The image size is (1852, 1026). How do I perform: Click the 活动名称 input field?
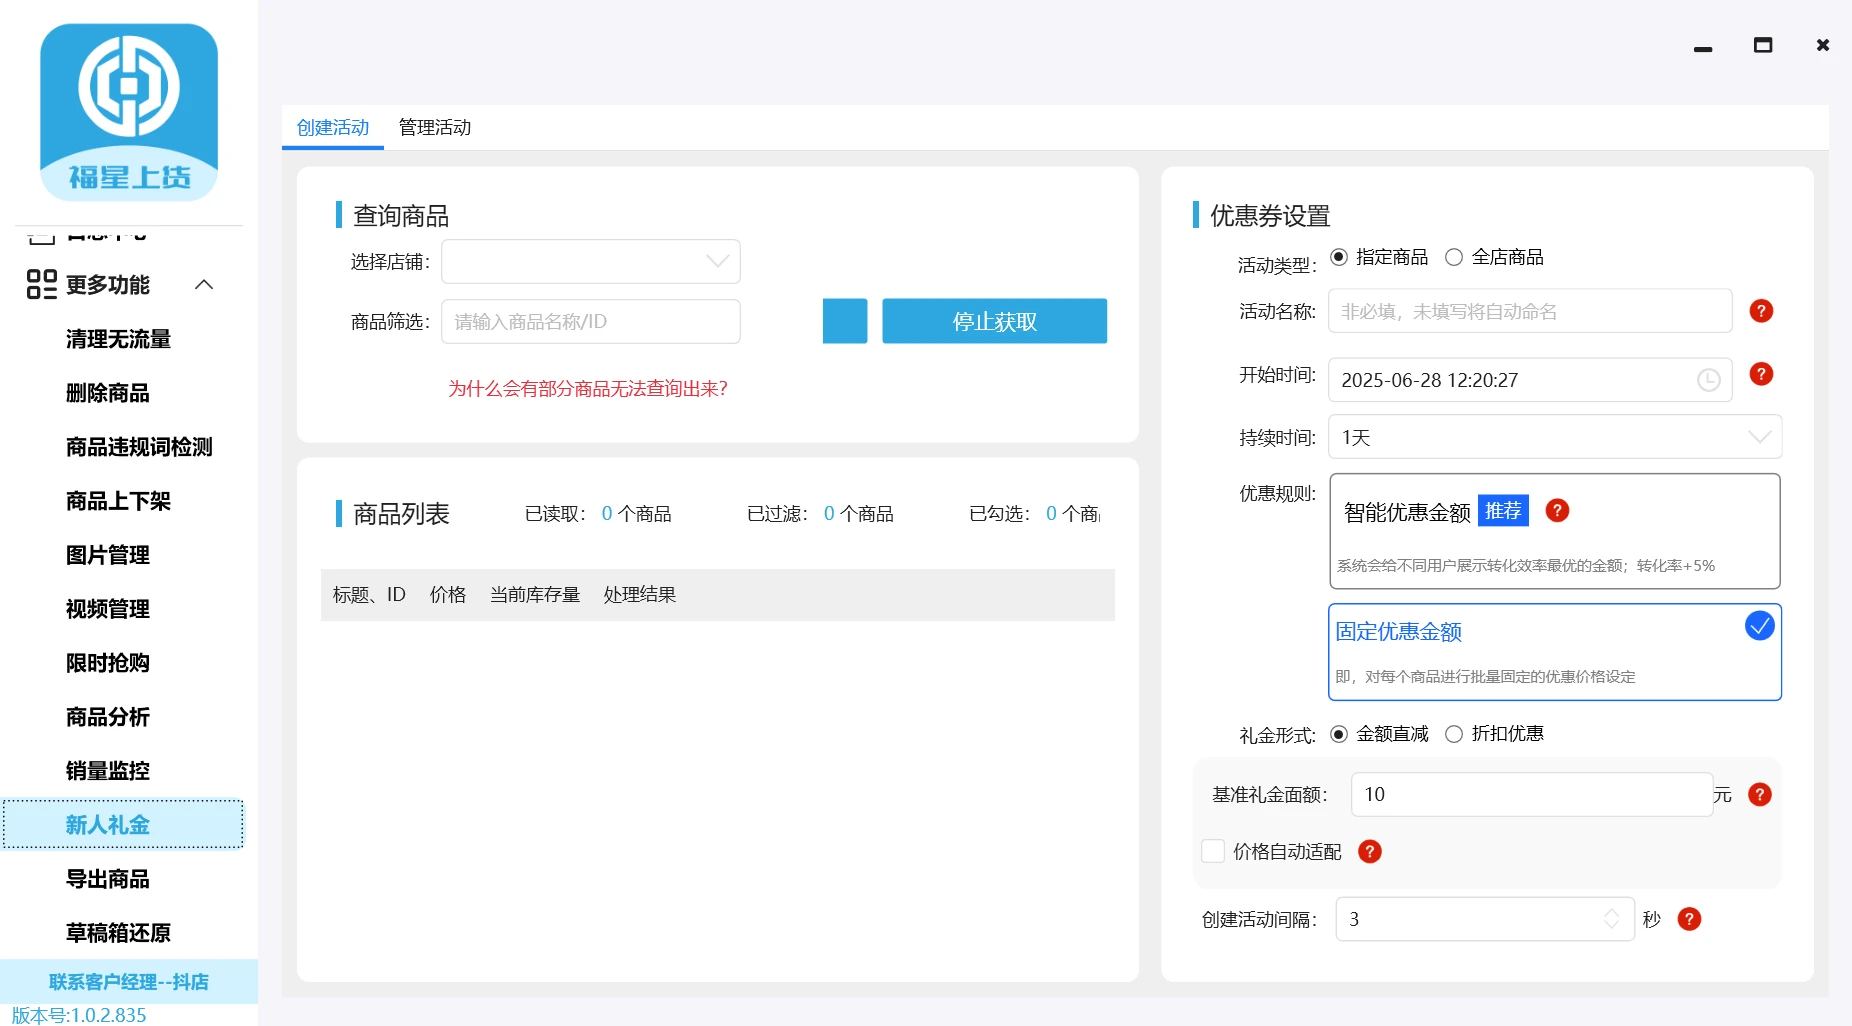1530,311
